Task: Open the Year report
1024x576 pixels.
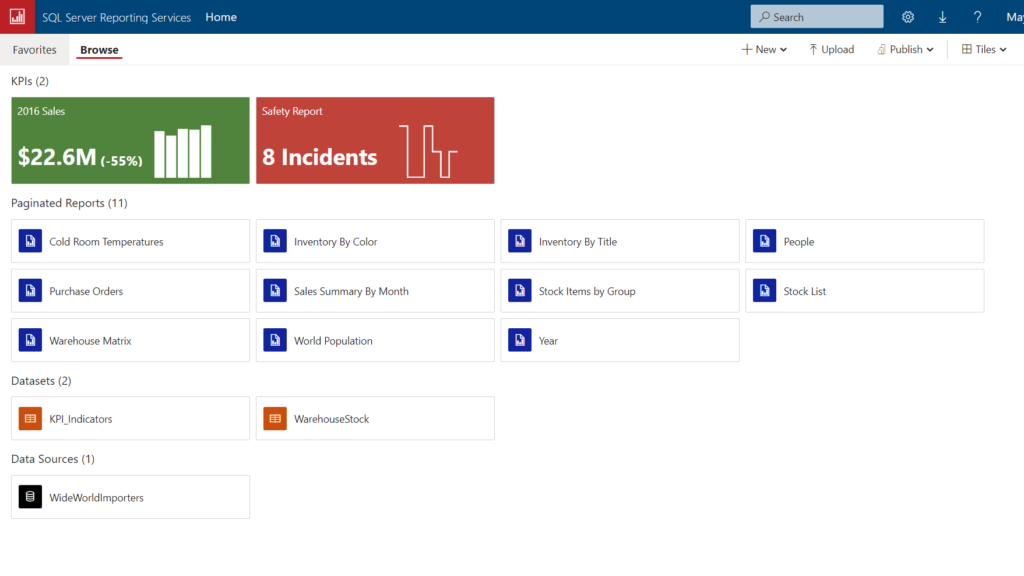Action: 620,340
